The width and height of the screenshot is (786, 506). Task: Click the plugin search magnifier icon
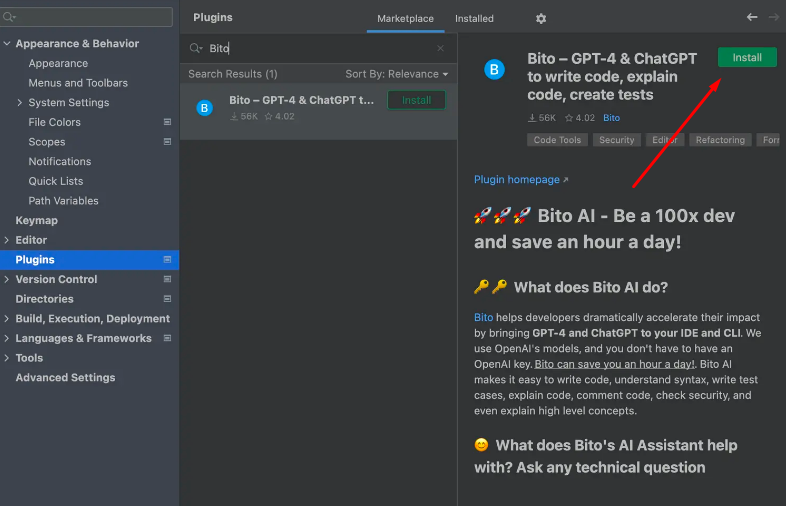coord(195,48)
